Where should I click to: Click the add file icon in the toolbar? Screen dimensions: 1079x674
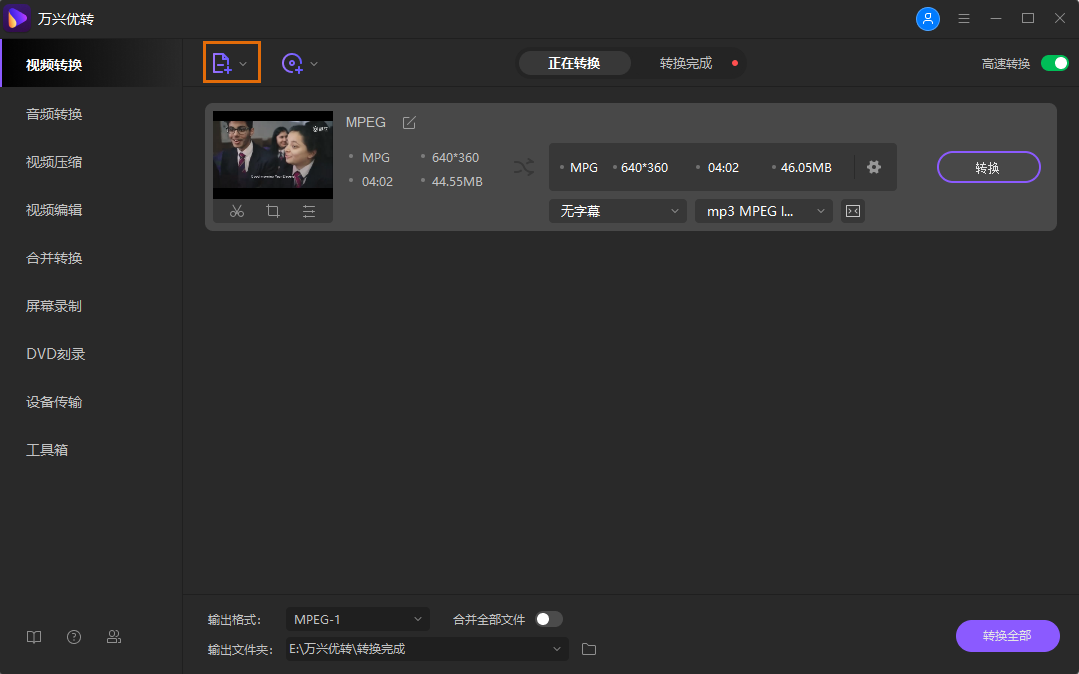coord(225,62)
